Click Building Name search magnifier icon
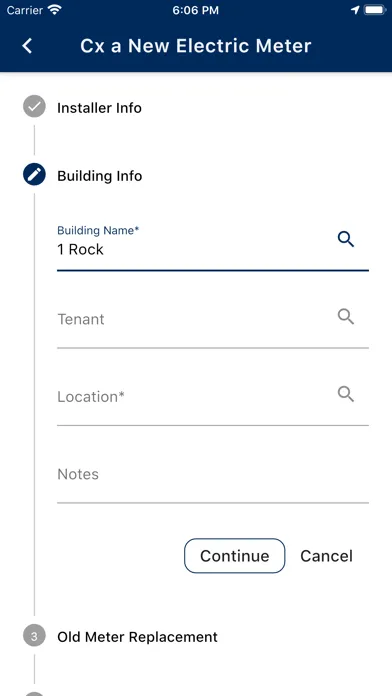392x696 pixels. click(x=346, y=239)
